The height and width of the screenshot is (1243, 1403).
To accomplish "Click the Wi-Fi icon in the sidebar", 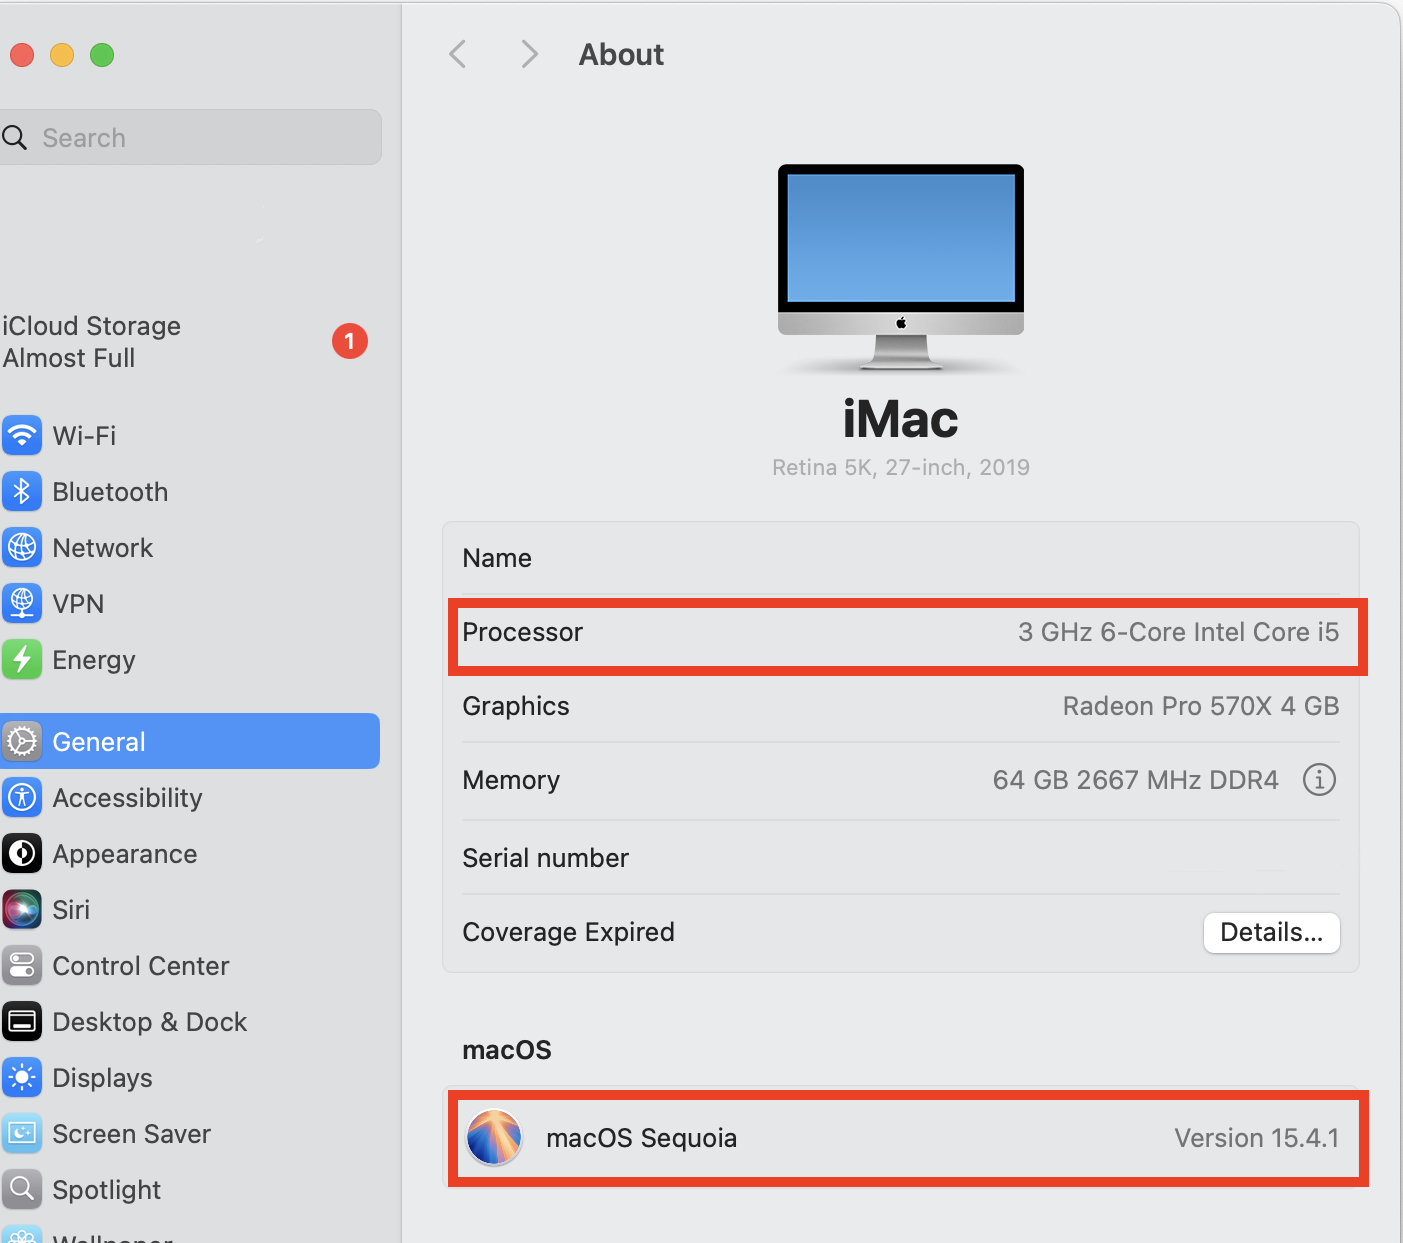I will tap(22, 435).
